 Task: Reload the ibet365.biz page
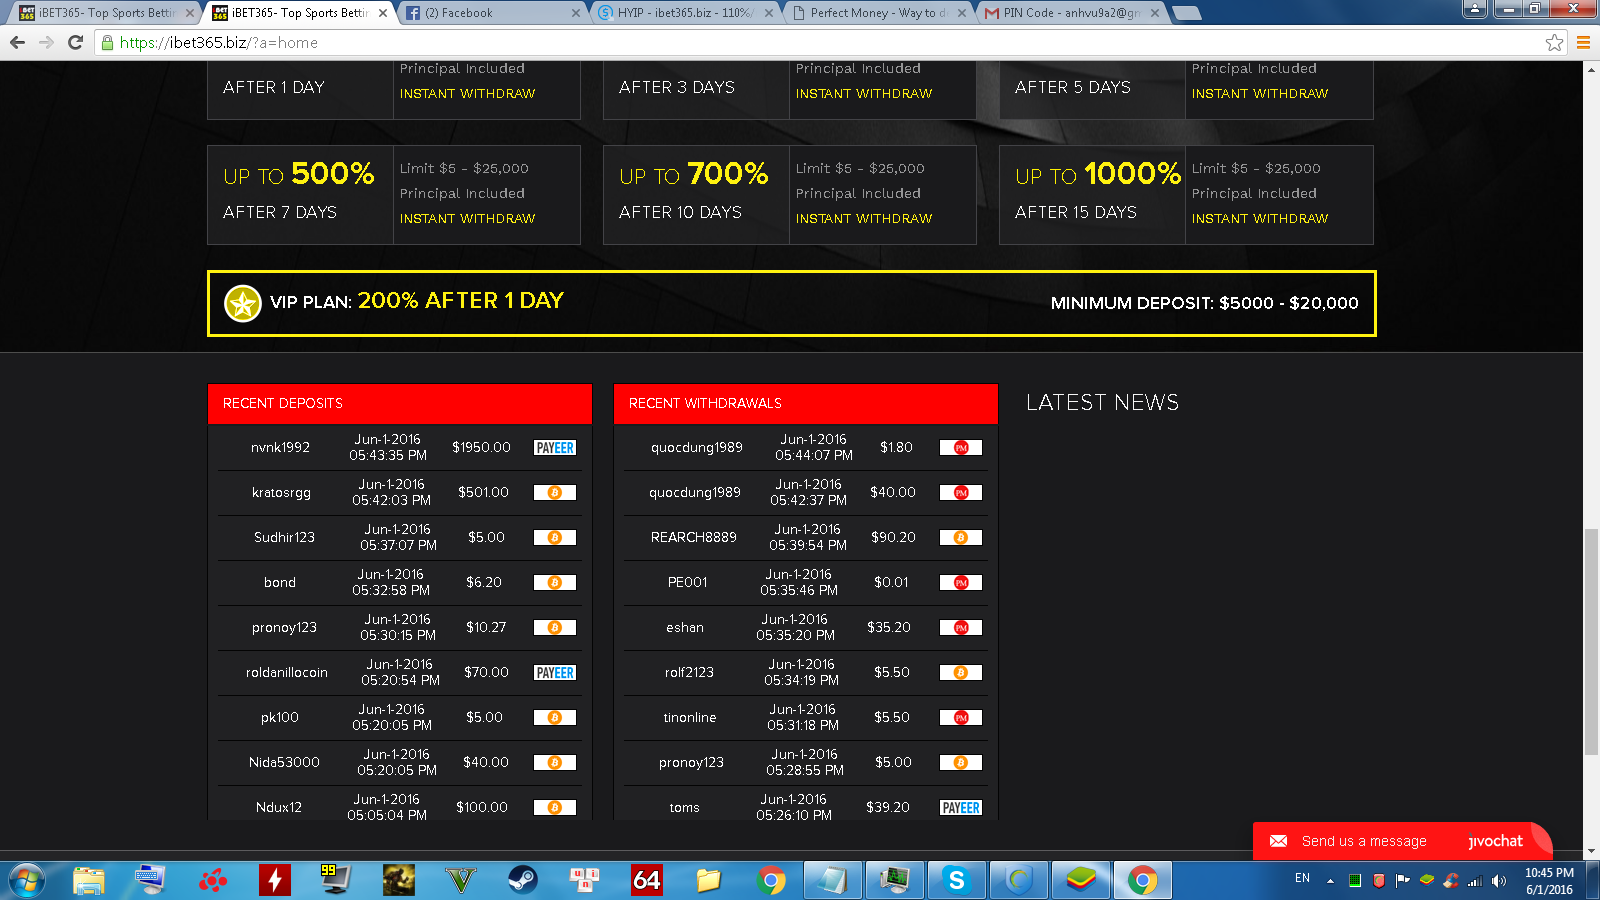pyautogui.click(x=75, y=43)
